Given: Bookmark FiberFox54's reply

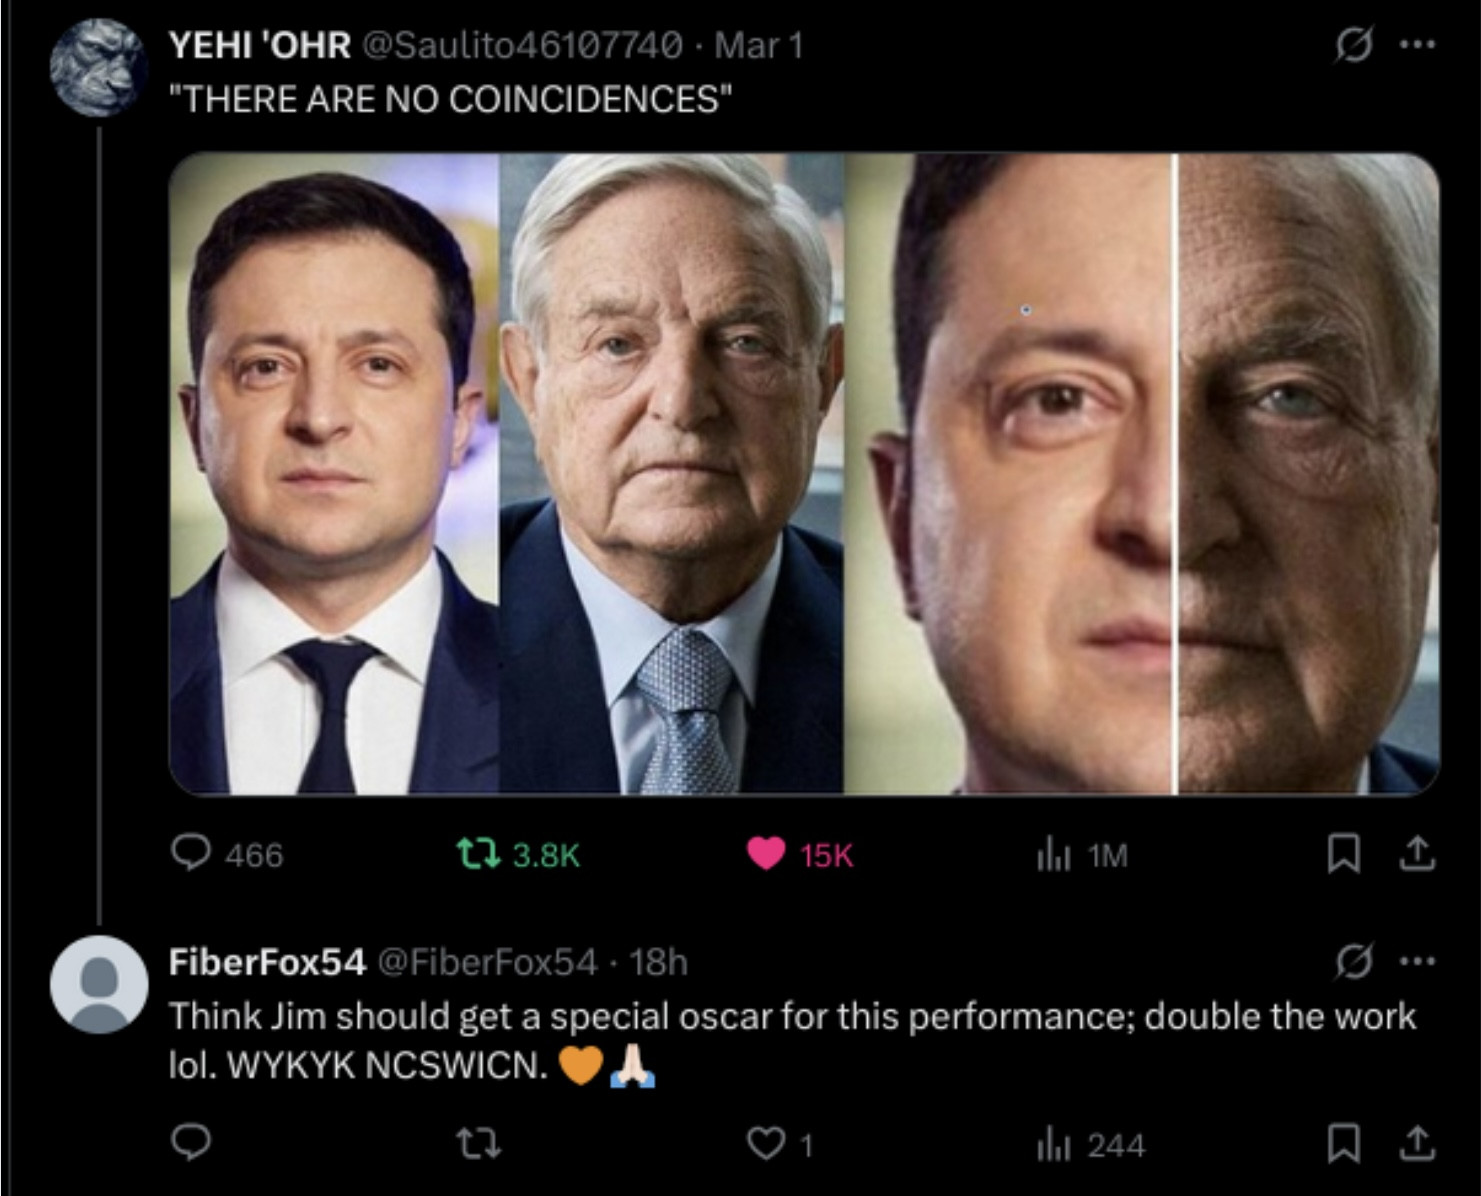Looking at the screenshot, I should point(1342,1143).
